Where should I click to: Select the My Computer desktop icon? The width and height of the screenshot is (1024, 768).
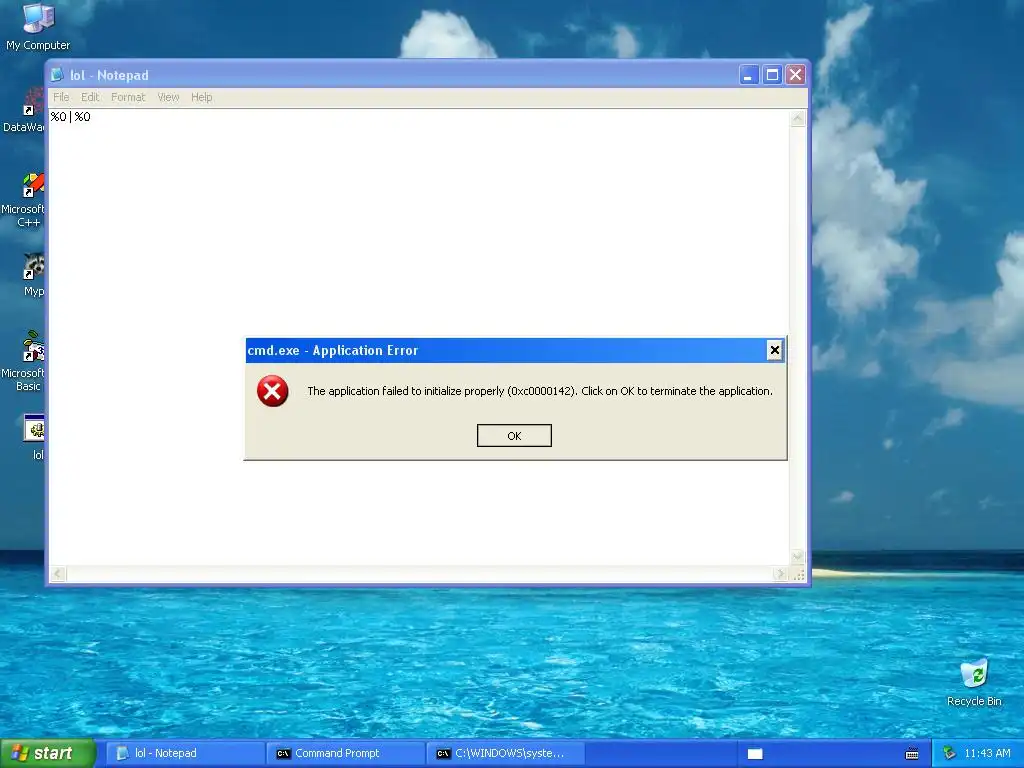pos(38,27)
